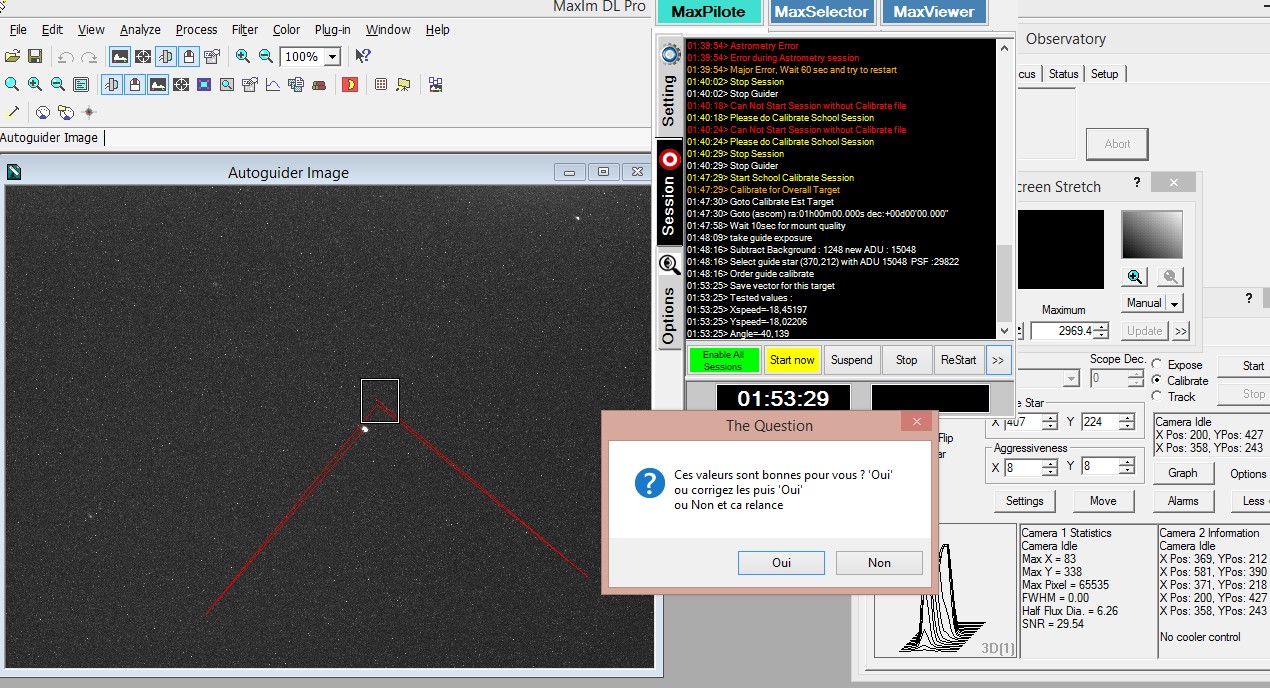Screen dimensions: 1270x688
Task: Click the image tree hierarchy icon
Action: (435, 85)
